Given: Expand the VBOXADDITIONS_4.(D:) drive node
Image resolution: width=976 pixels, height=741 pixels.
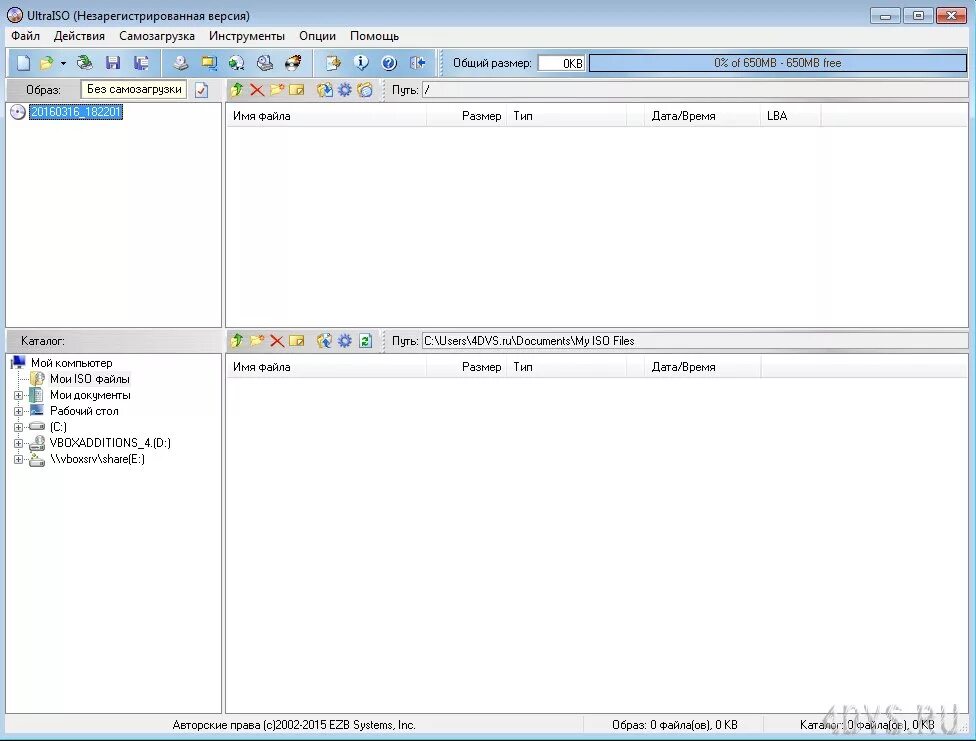Looking at the screenshot, I should [18, 443].
